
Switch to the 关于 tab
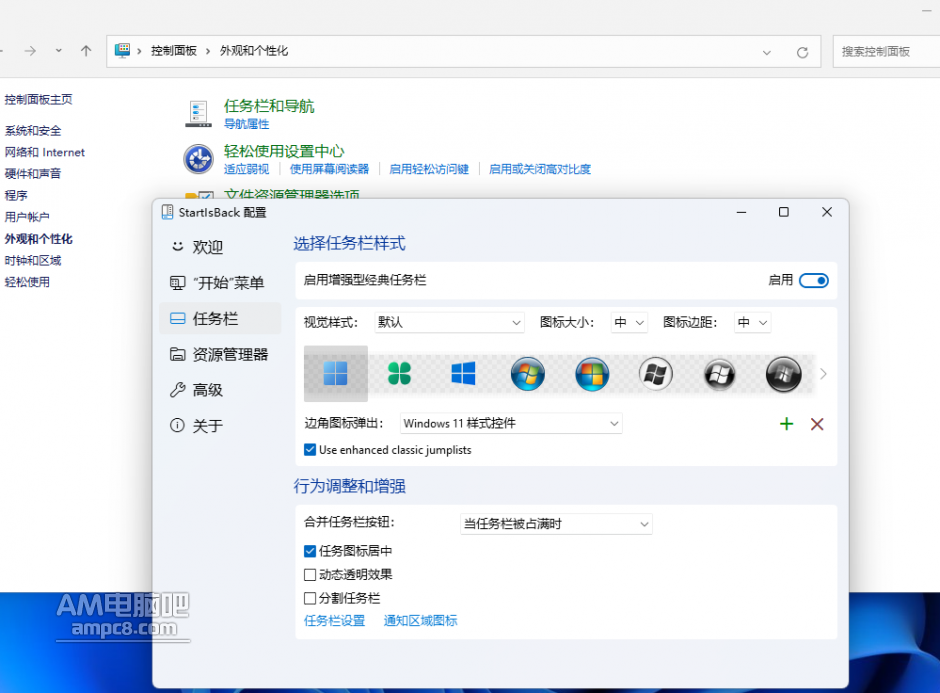click(x=220, y=426)
